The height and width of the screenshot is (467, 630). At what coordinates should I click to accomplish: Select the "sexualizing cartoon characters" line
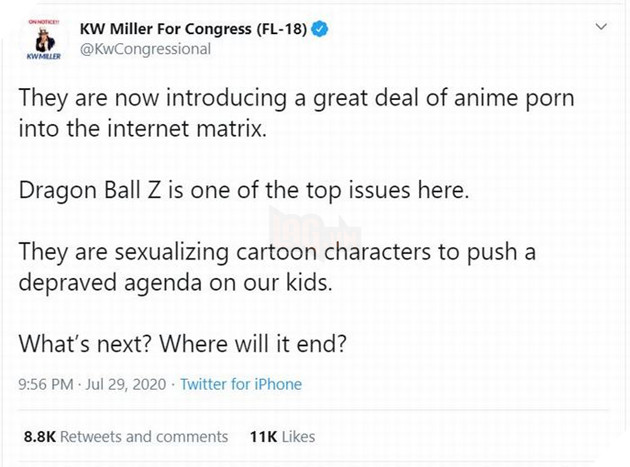click(x=277, y=252)
